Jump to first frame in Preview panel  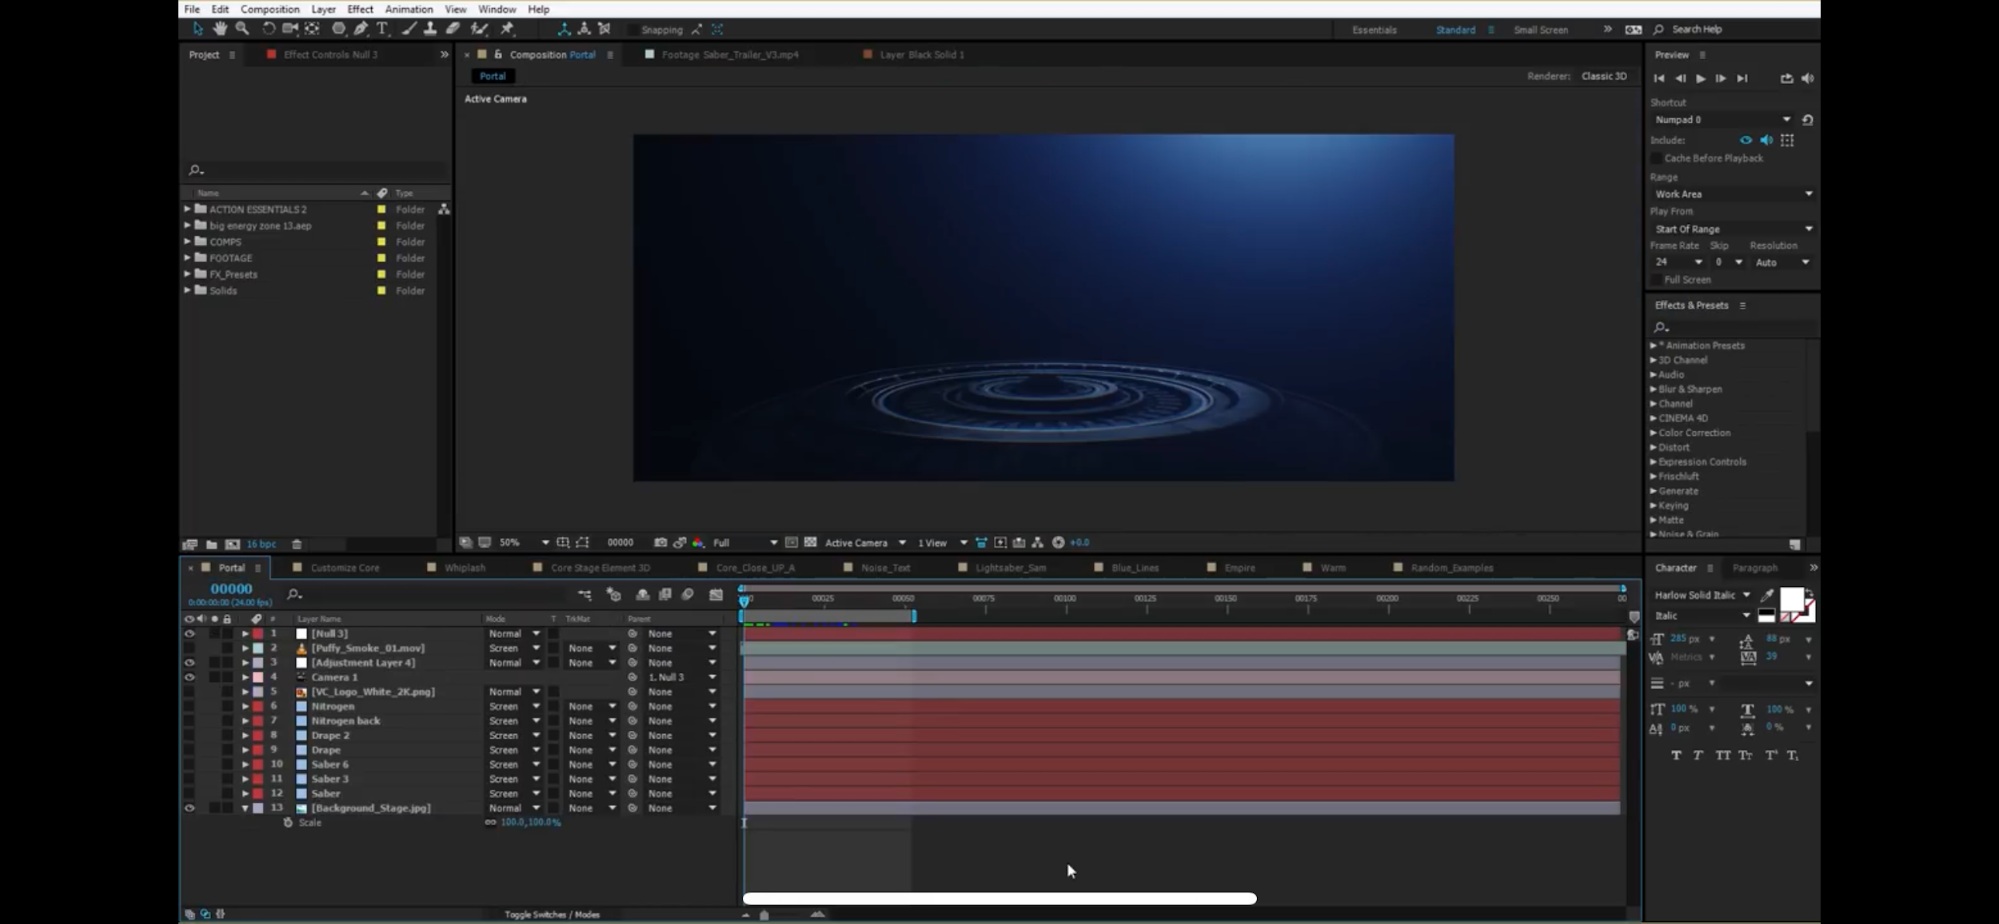[x=1659, y=78]
